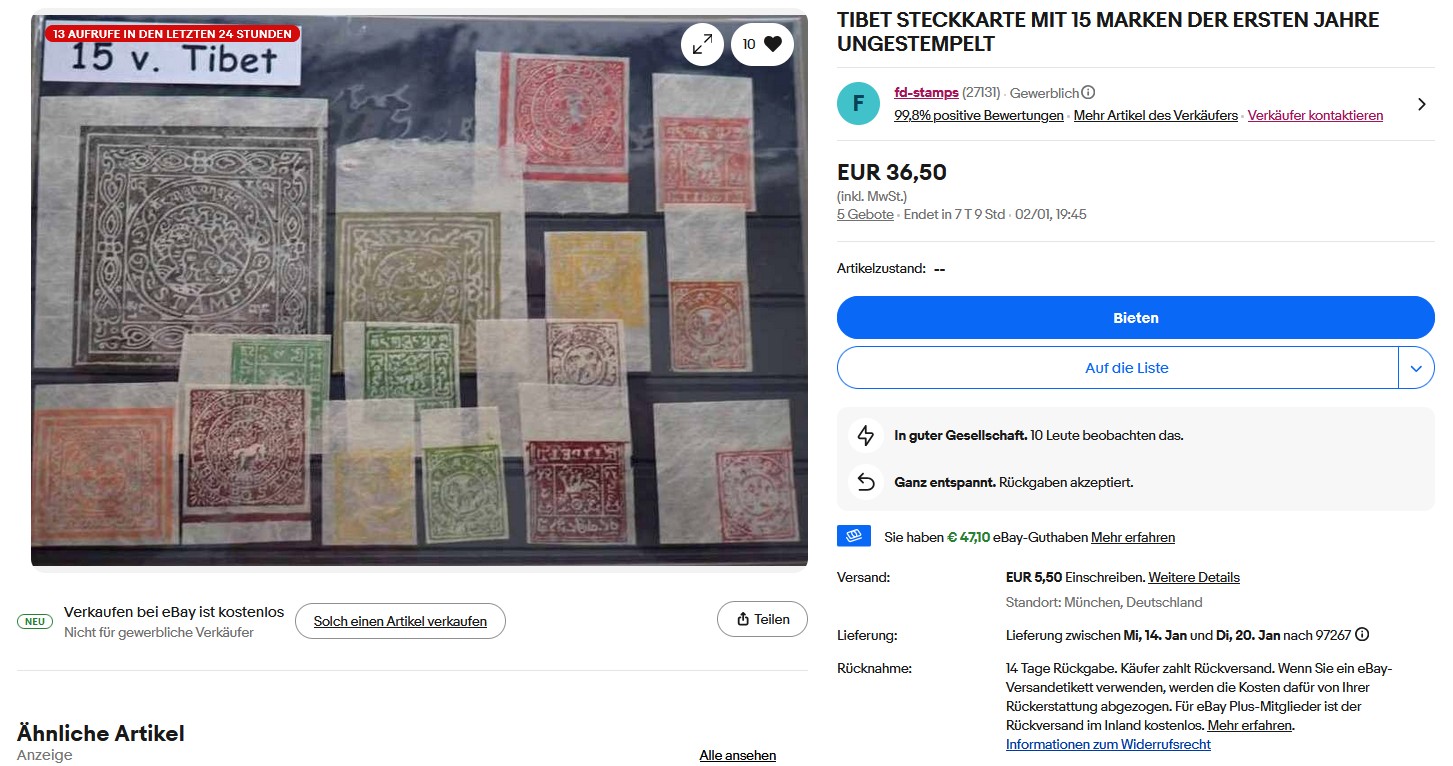Viewport: 1453px width, 766px height.
Task: Click the delivery info icon near postal code
Action: (1362, 635)
